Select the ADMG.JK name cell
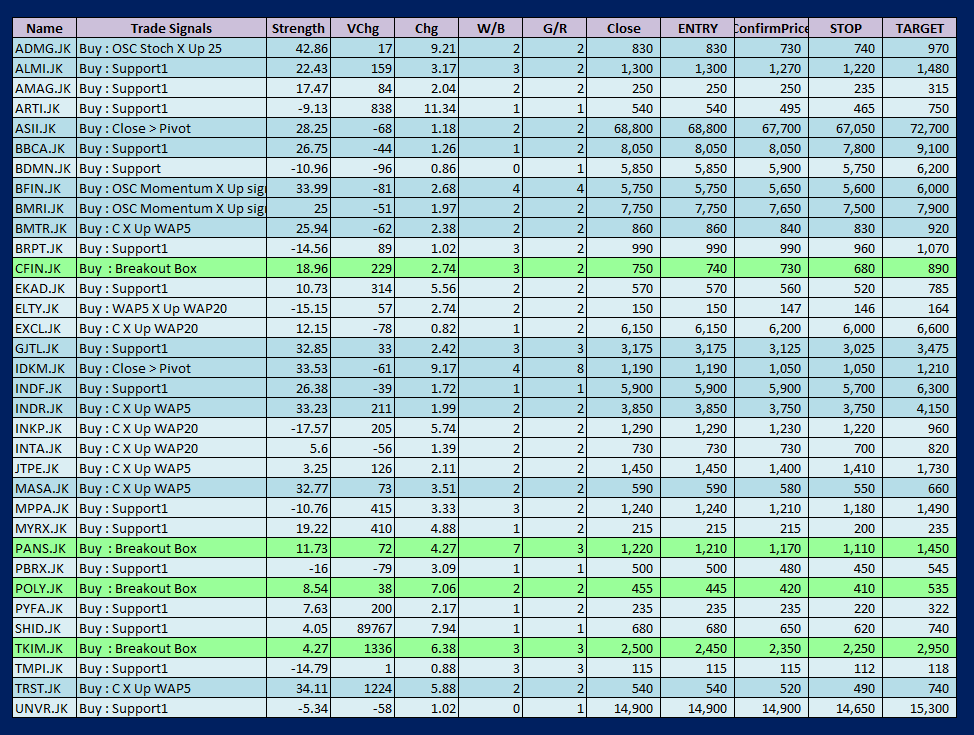Image resolution: width=974 pixels, height=735 pixels. click(x=45, y=48)
